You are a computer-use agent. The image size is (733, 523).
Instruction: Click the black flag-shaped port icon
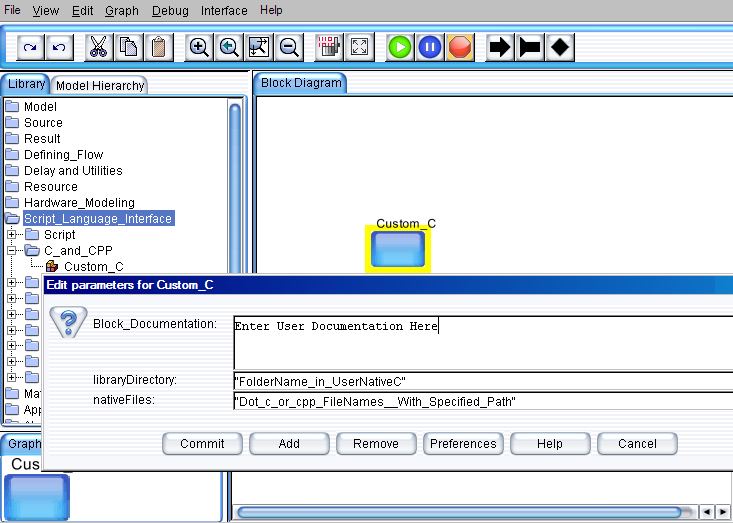[x=530, y=47]
